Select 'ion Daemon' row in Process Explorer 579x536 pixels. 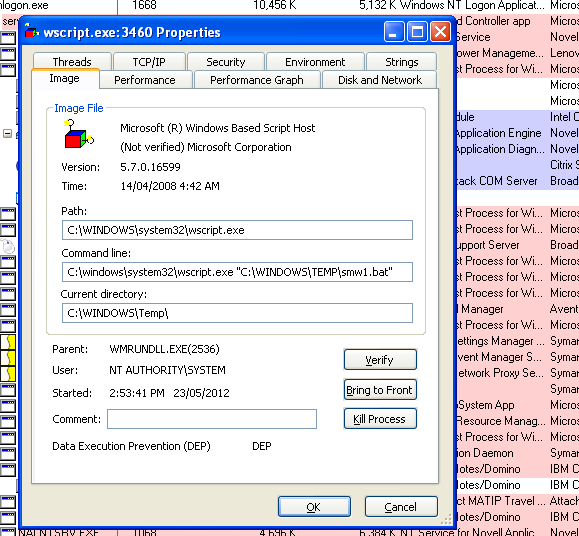point(518,453)
